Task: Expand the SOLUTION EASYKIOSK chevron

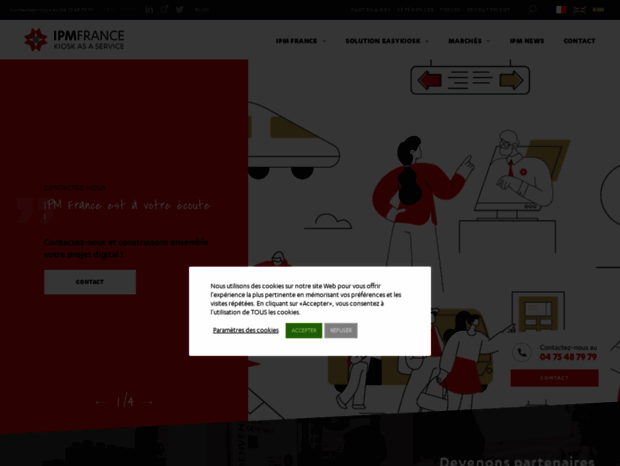Action: click(x=427, y=41)
